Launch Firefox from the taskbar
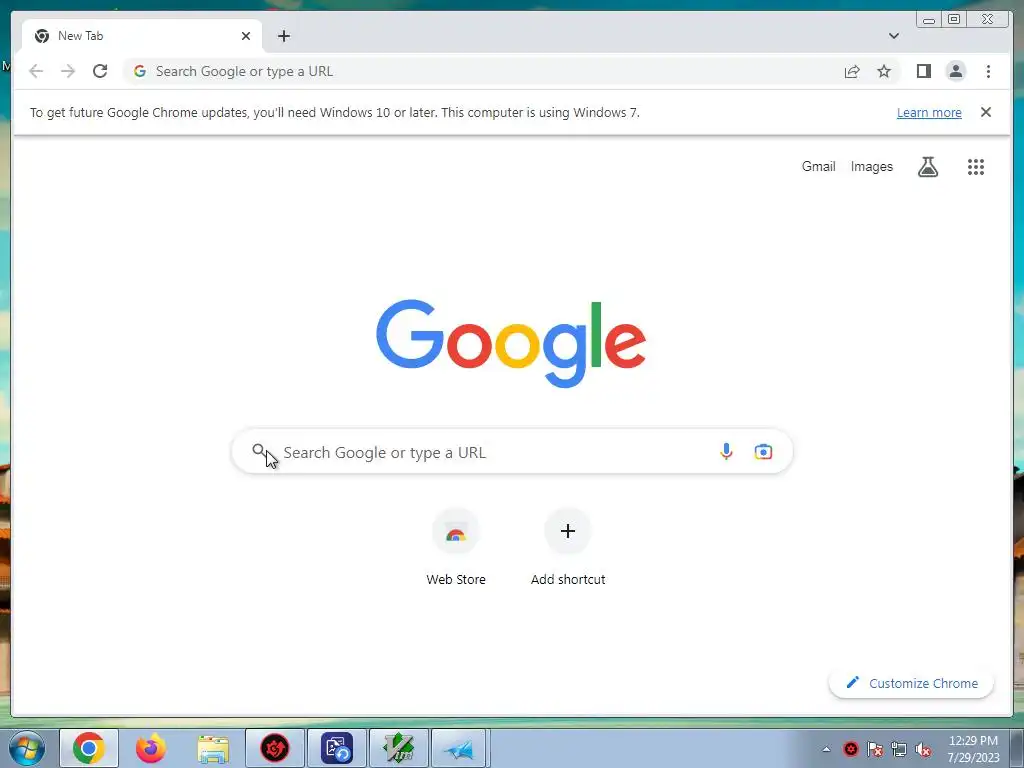This screenshot has height=768, width=1024. 151,748
